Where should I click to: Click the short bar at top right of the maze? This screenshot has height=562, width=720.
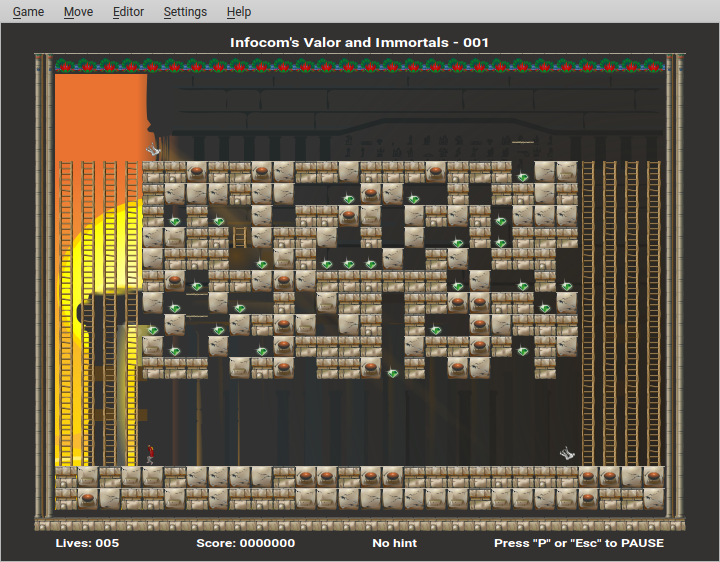tap(523, 143)
